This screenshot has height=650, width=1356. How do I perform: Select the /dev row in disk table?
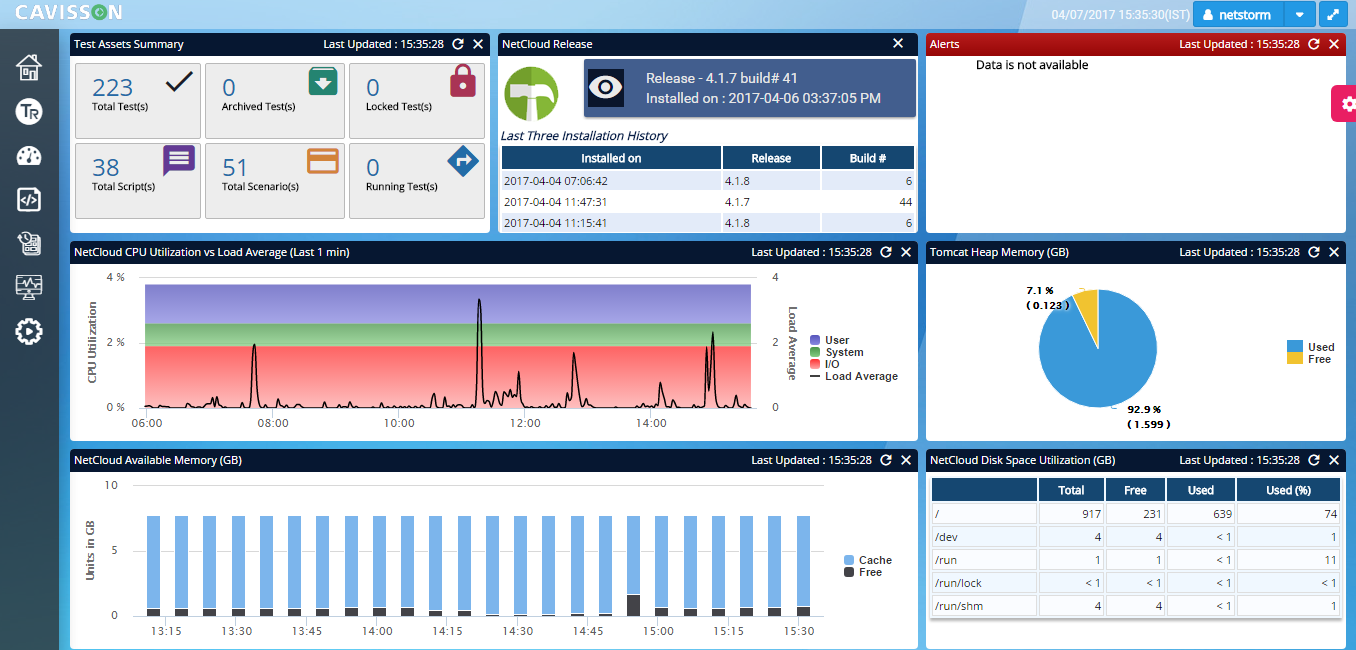(1136, 537)
